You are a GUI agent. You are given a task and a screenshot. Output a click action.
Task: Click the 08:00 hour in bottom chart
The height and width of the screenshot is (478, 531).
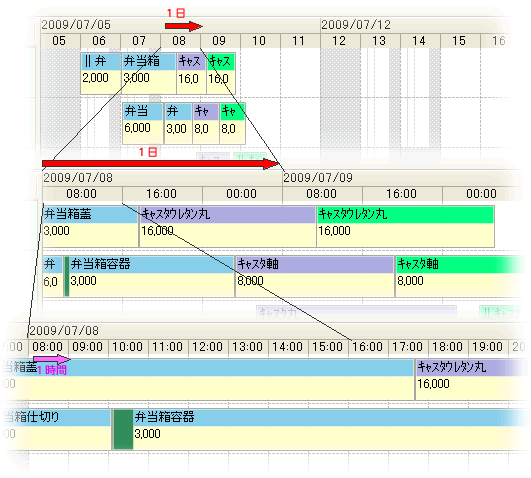(x=48, y=347)
